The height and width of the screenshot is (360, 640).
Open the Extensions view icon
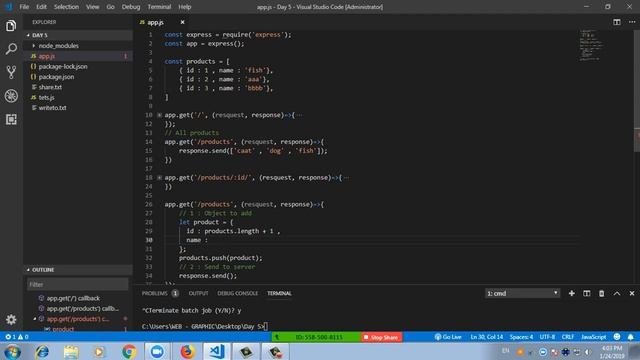click(11, 119)
